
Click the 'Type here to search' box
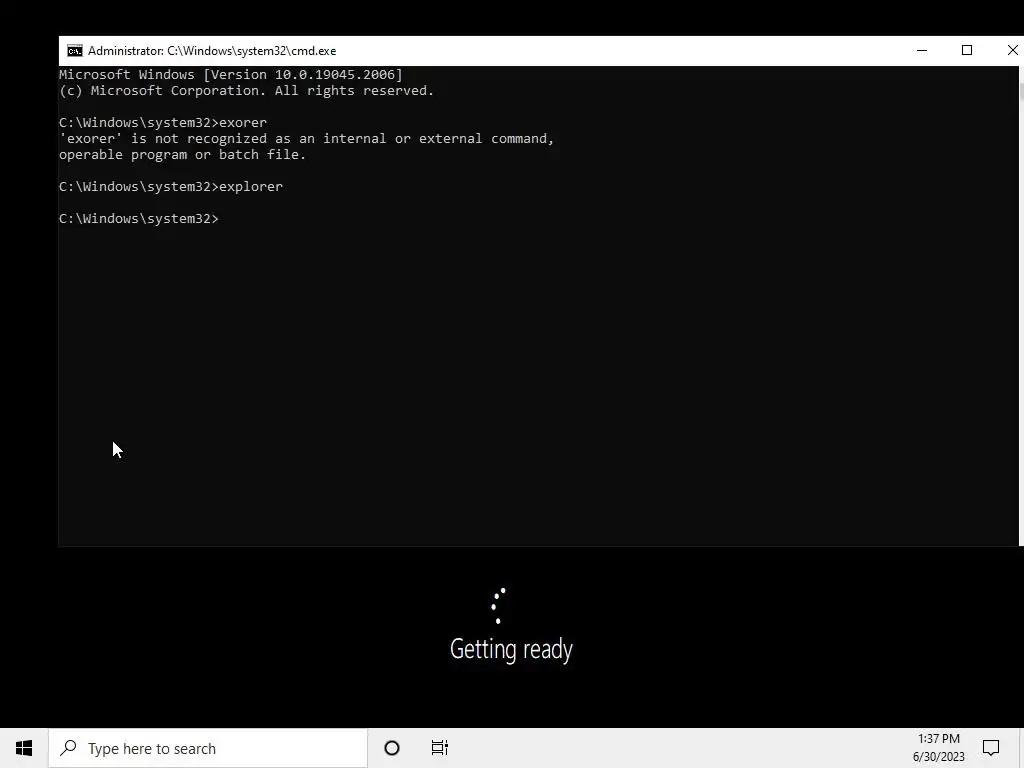point(208,748)
